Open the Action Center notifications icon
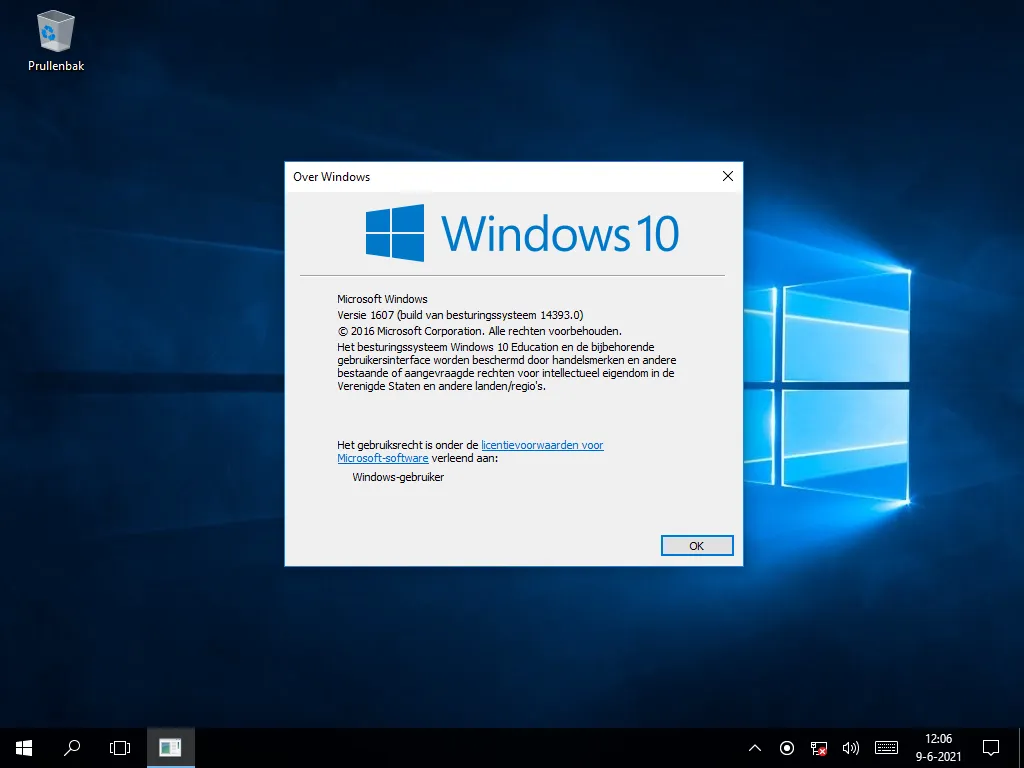The width and height of the screenshot is (1024, 768). 991,748
